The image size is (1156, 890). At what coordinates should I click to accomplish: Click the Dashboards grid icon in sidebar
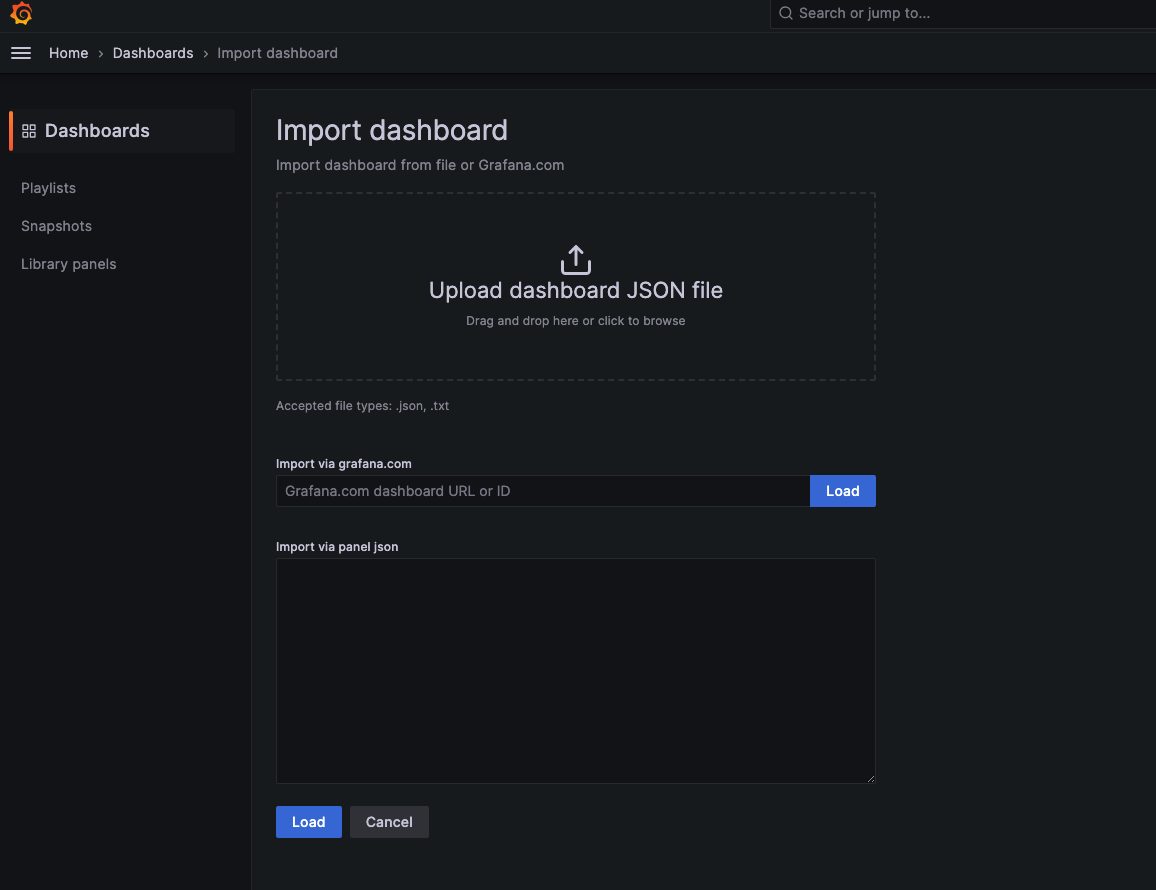(29, 131)
